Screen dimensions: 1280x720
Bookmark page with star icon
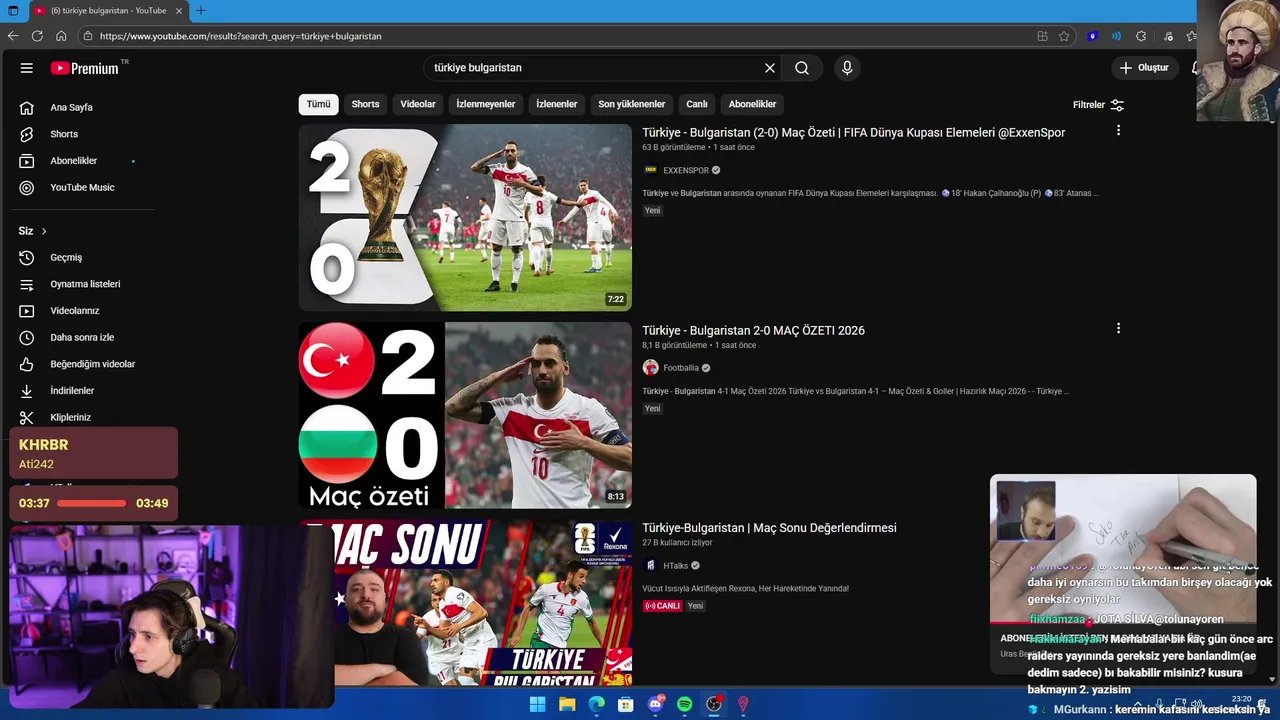[x=1064, y=36]
